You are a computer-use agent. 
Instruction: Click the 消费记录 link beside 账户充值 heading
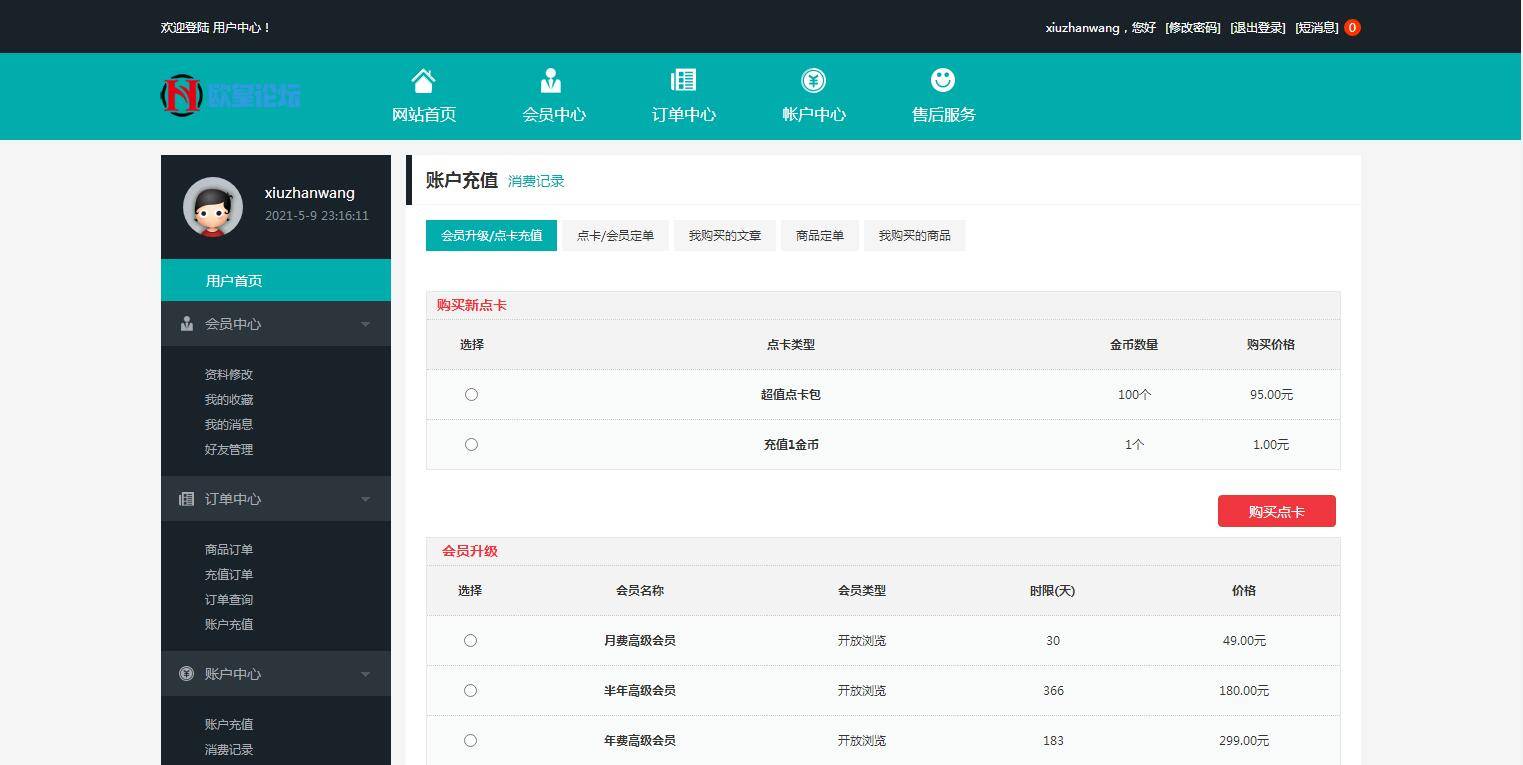pyautogui.click(x=537, y=181)
